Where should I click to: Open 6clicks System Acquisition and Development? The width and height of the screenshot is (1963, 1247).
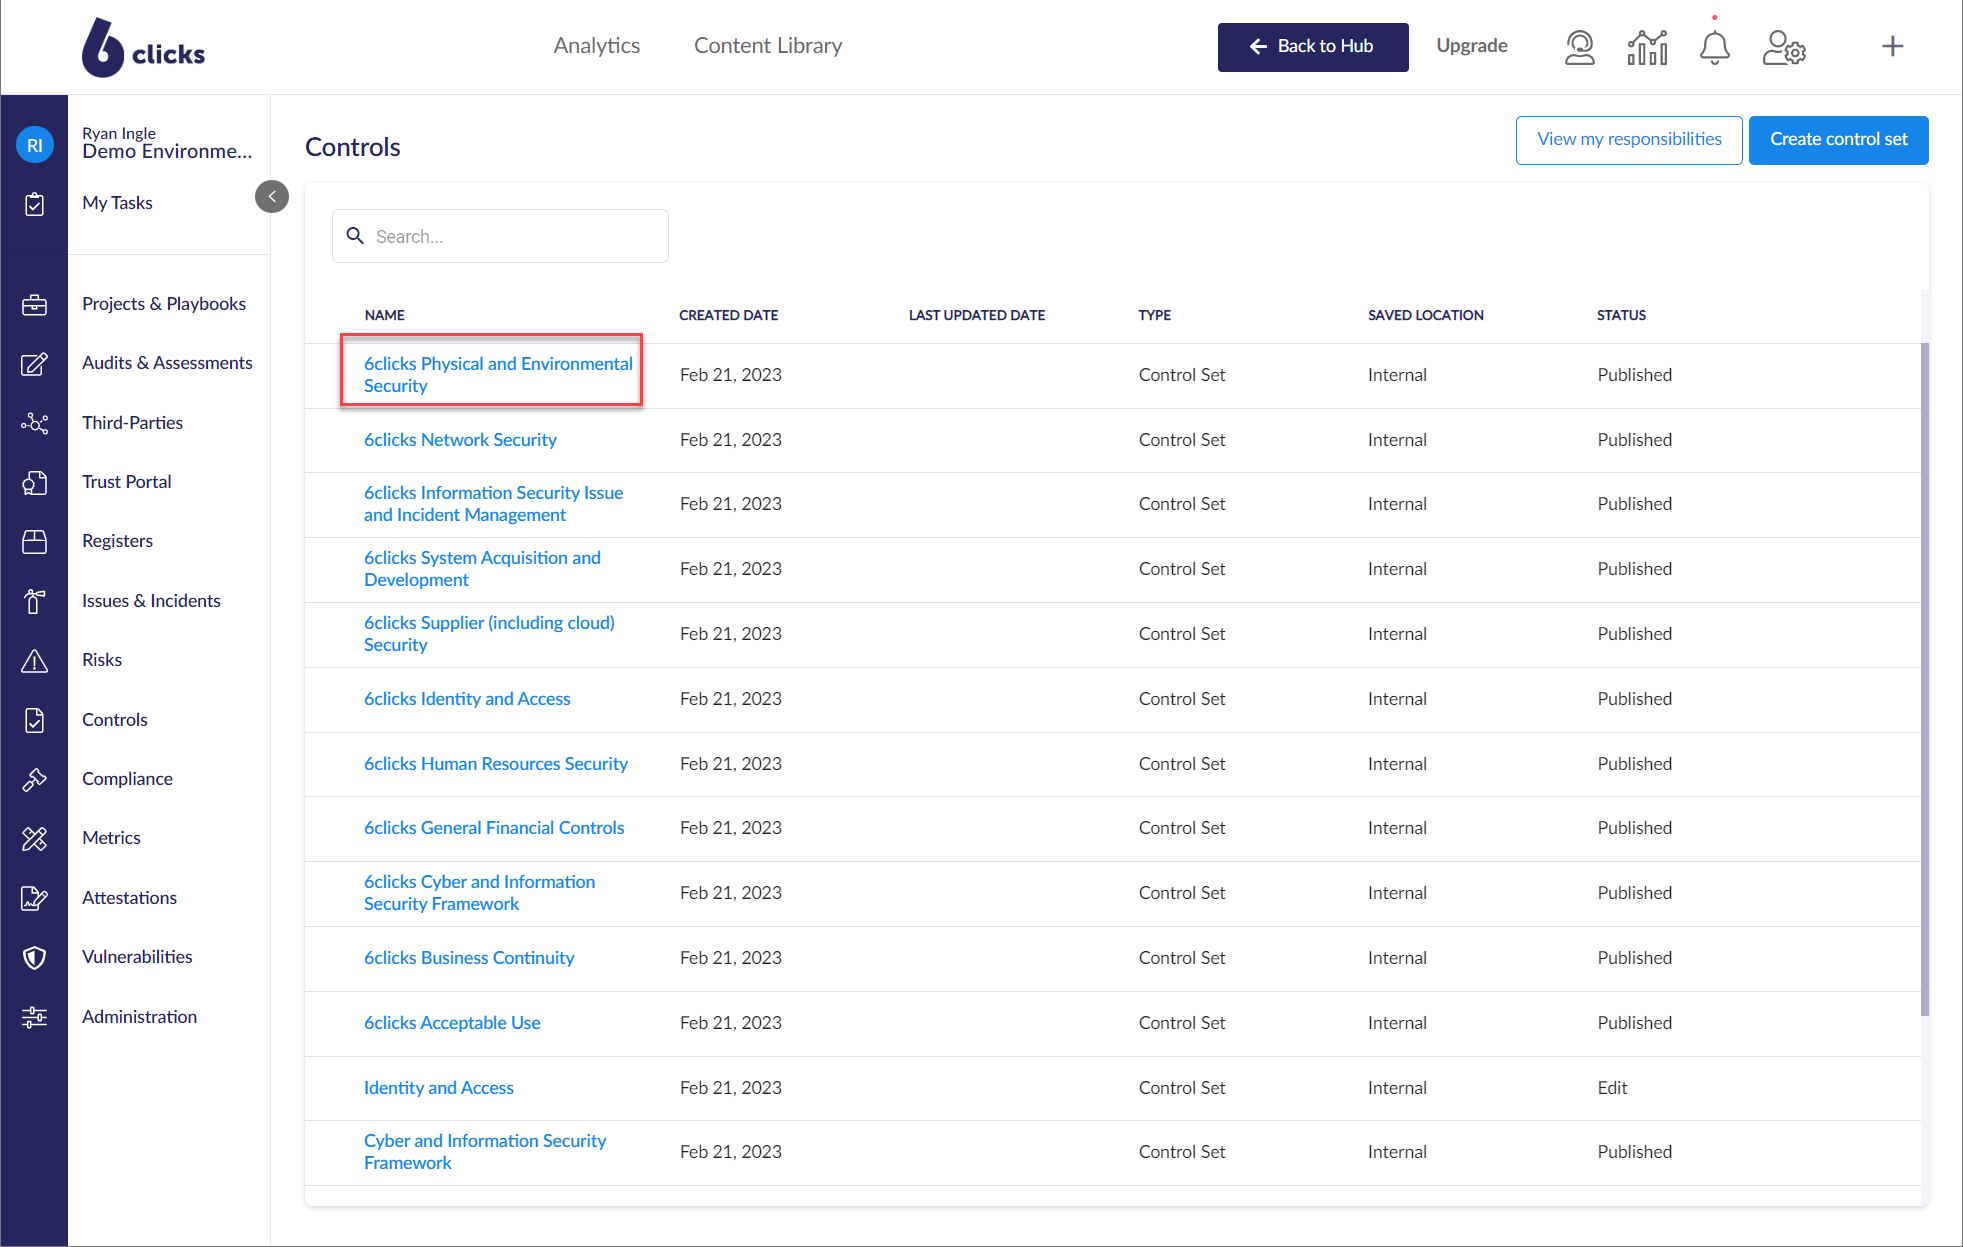[482, 569]
